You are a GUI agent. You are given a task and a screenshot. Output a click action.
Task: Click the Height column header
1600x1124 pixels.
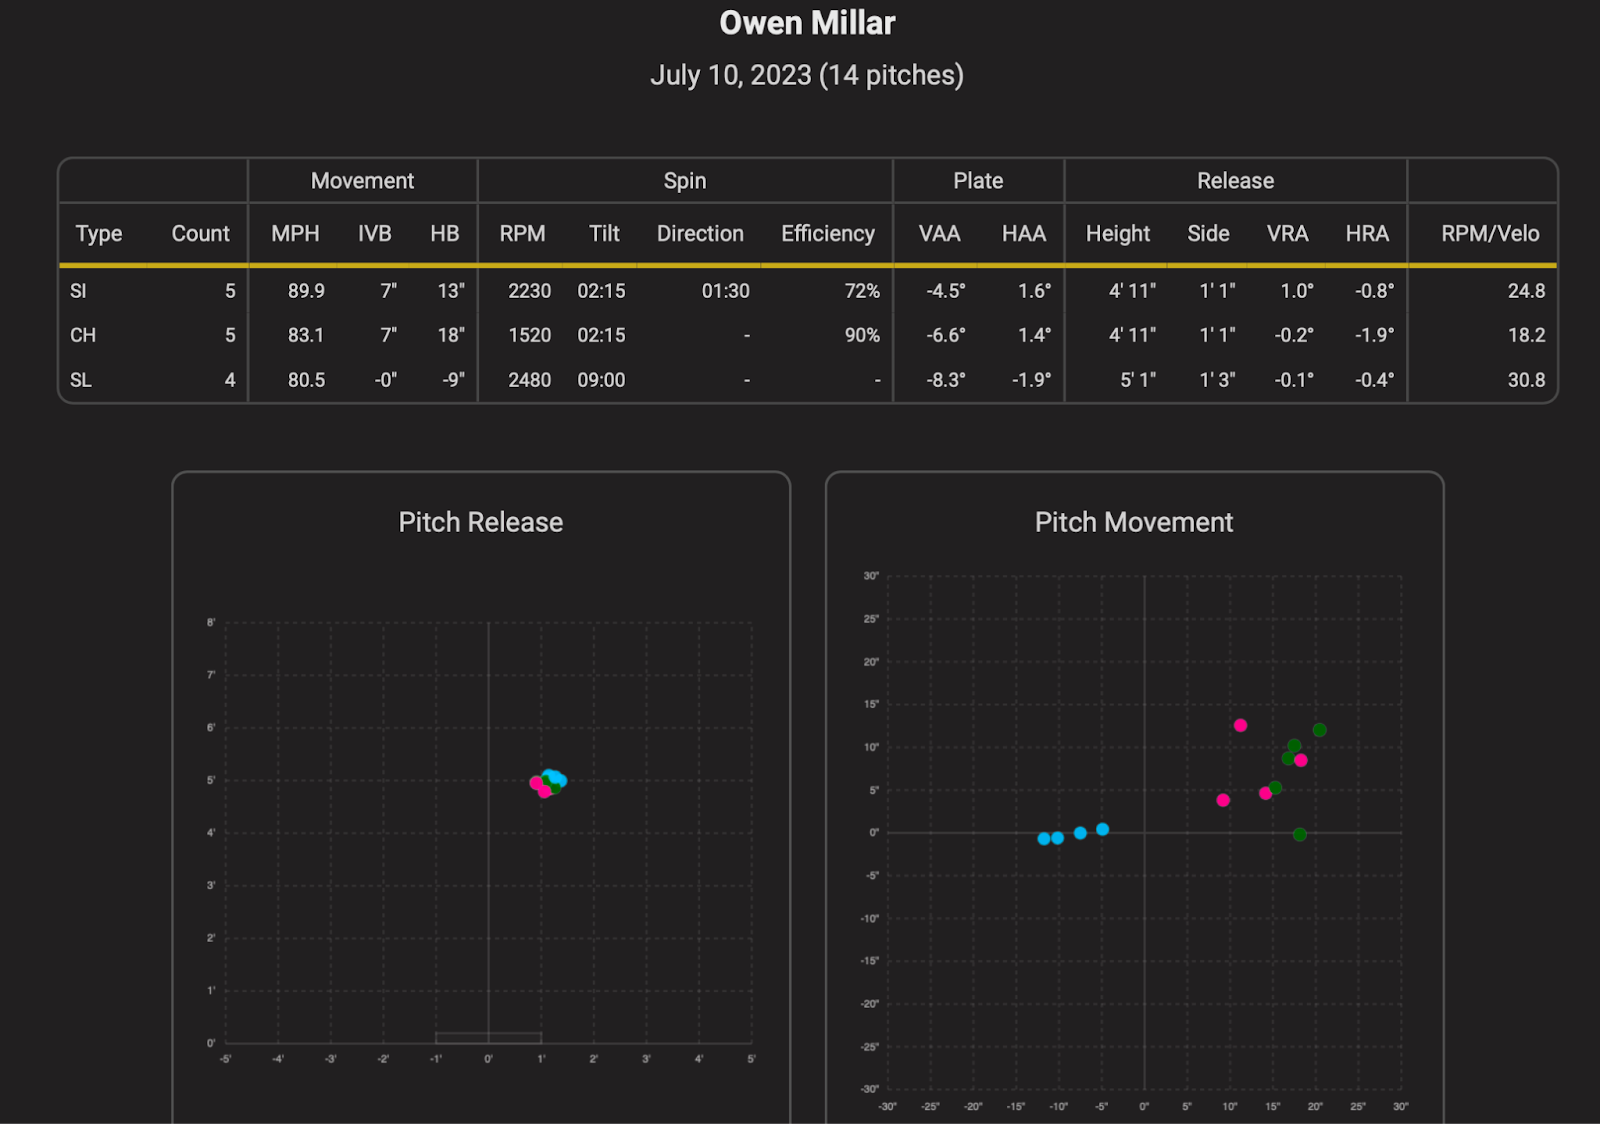tap(1118, 234)
